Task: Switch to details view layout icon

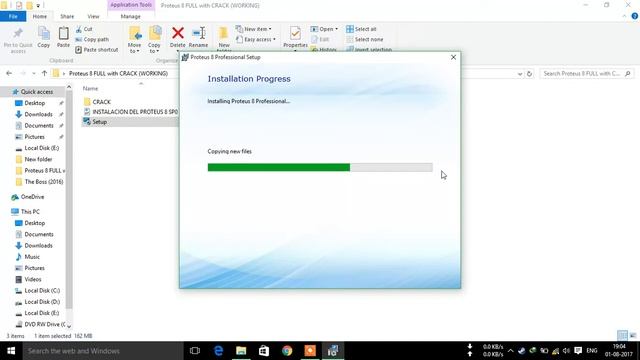Action: click(x=622, y=336)
